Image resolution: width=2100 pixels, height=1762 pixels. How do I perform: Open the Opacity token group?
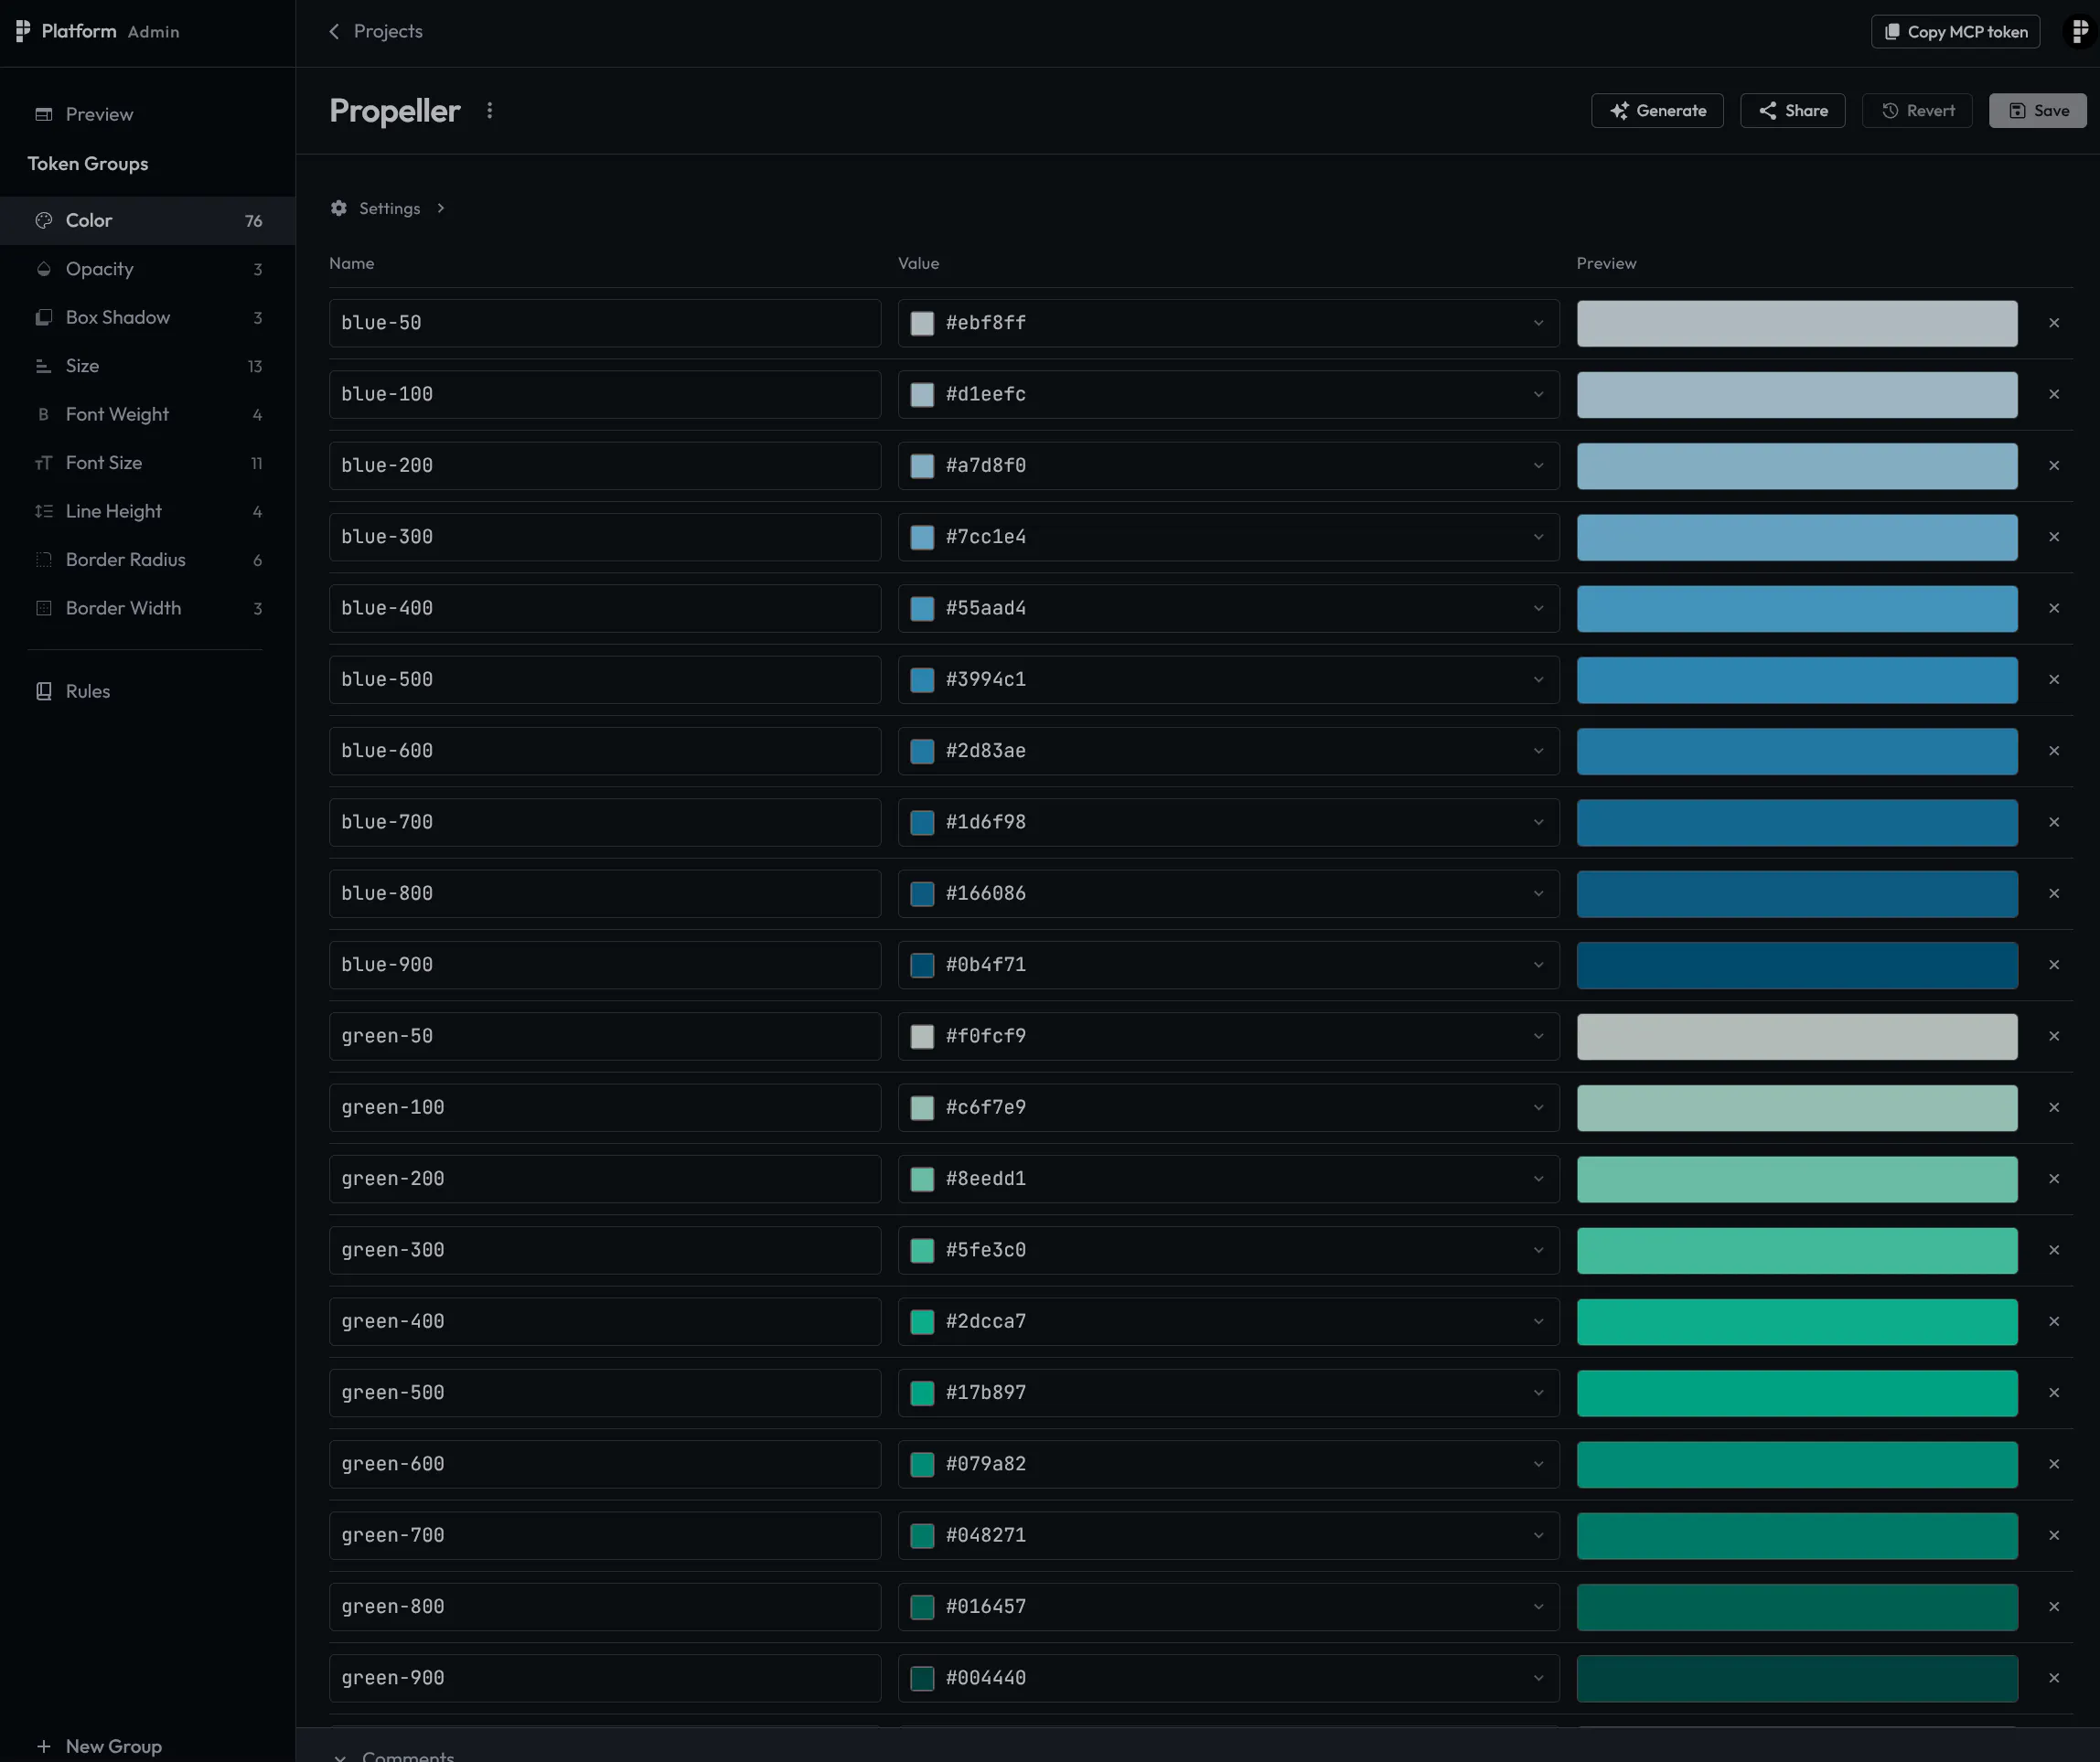click(148, 269)
